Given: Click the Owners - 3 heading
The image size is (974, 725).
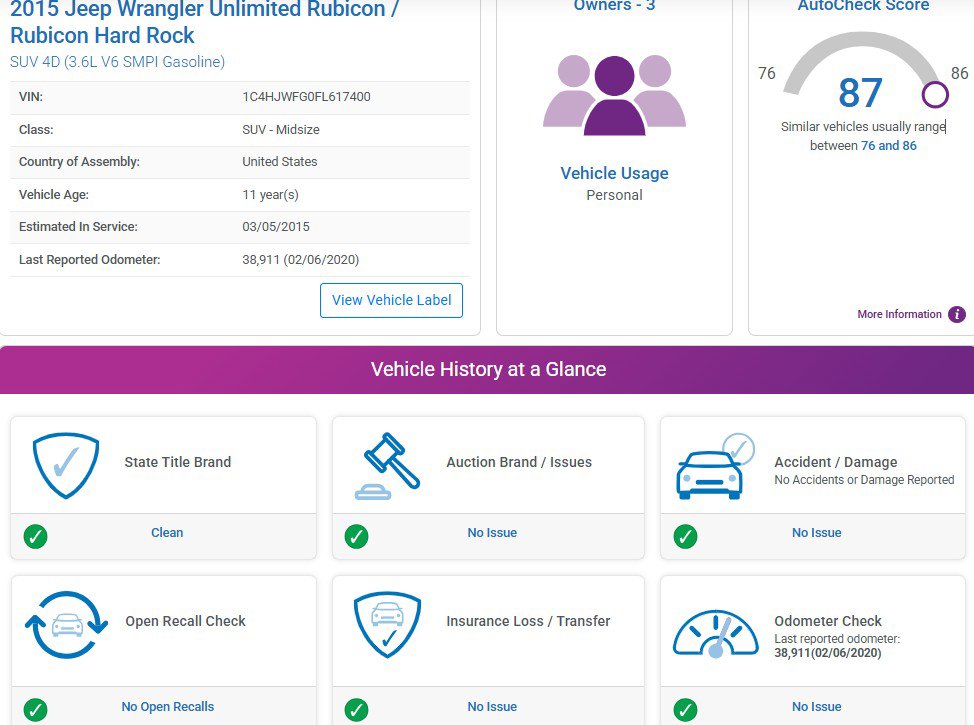Looking at the screenshot, I should (x=614, y=6).
